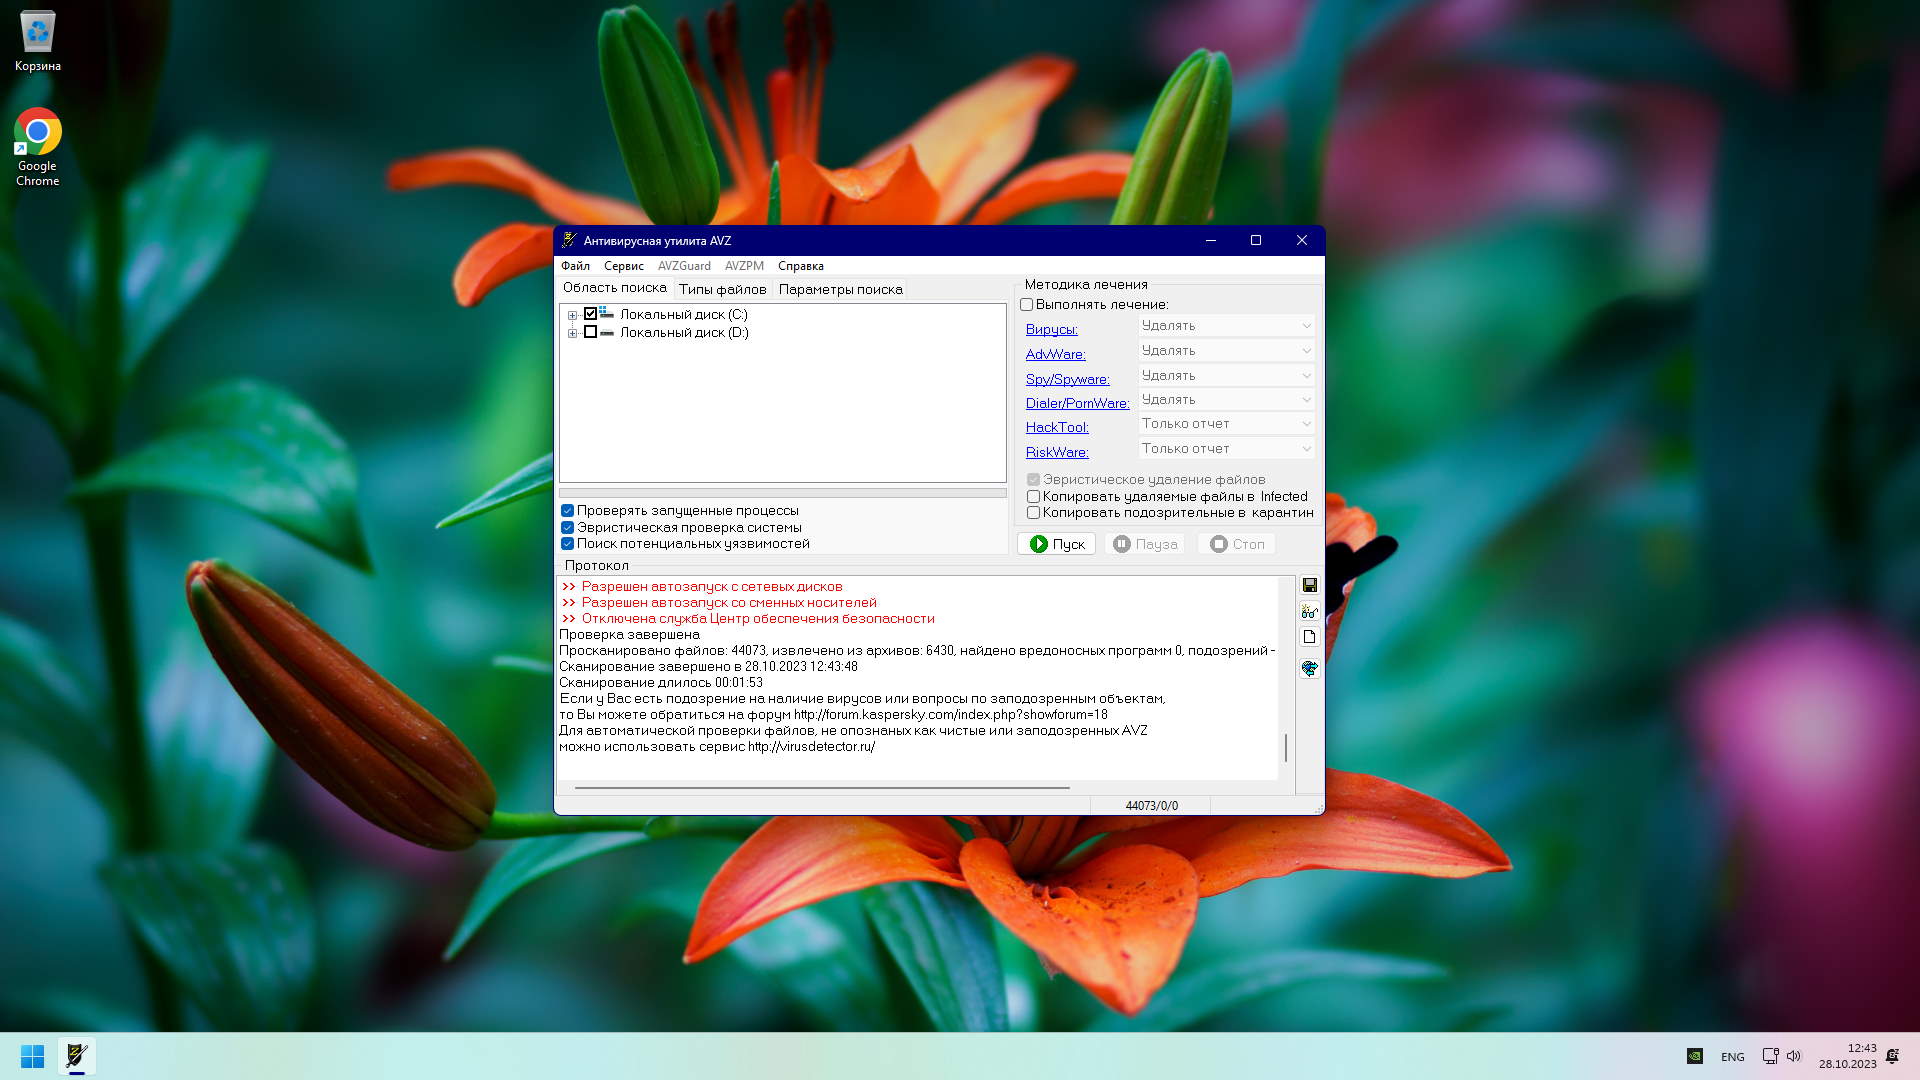Enable the Выполнять лечение checkbox

1026,304
